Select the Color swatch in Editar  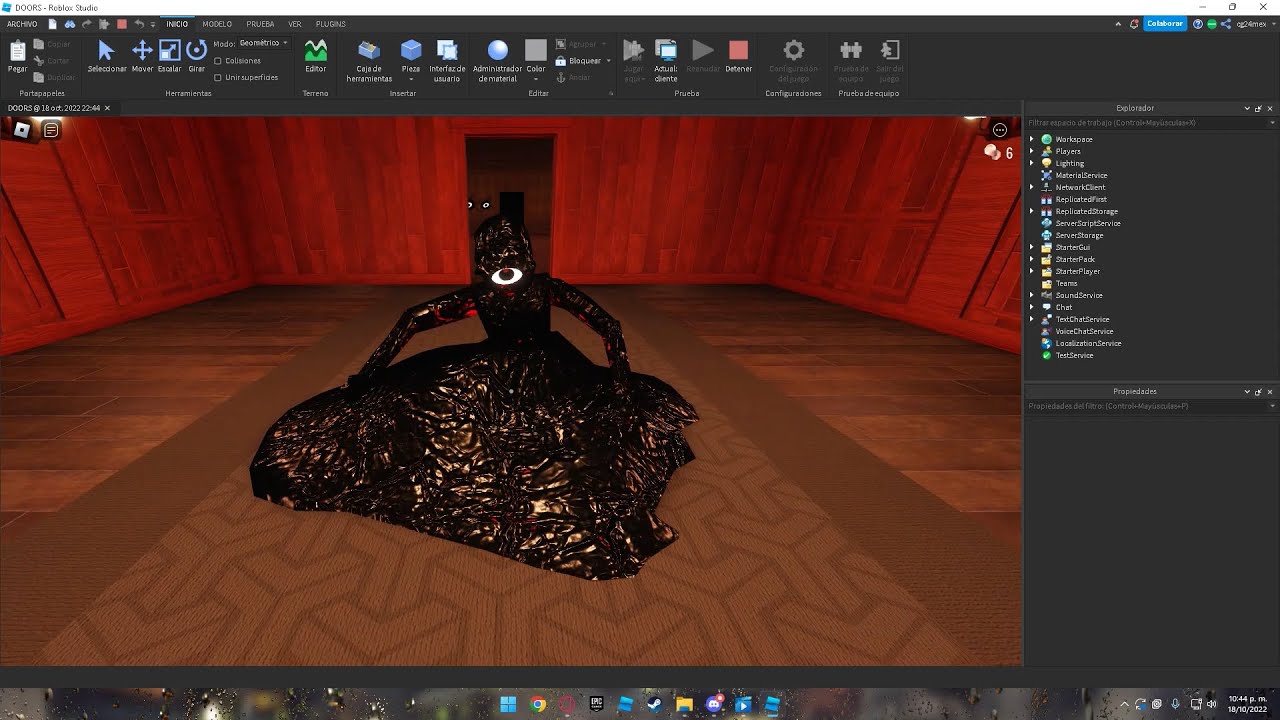(x=536, y=50)
